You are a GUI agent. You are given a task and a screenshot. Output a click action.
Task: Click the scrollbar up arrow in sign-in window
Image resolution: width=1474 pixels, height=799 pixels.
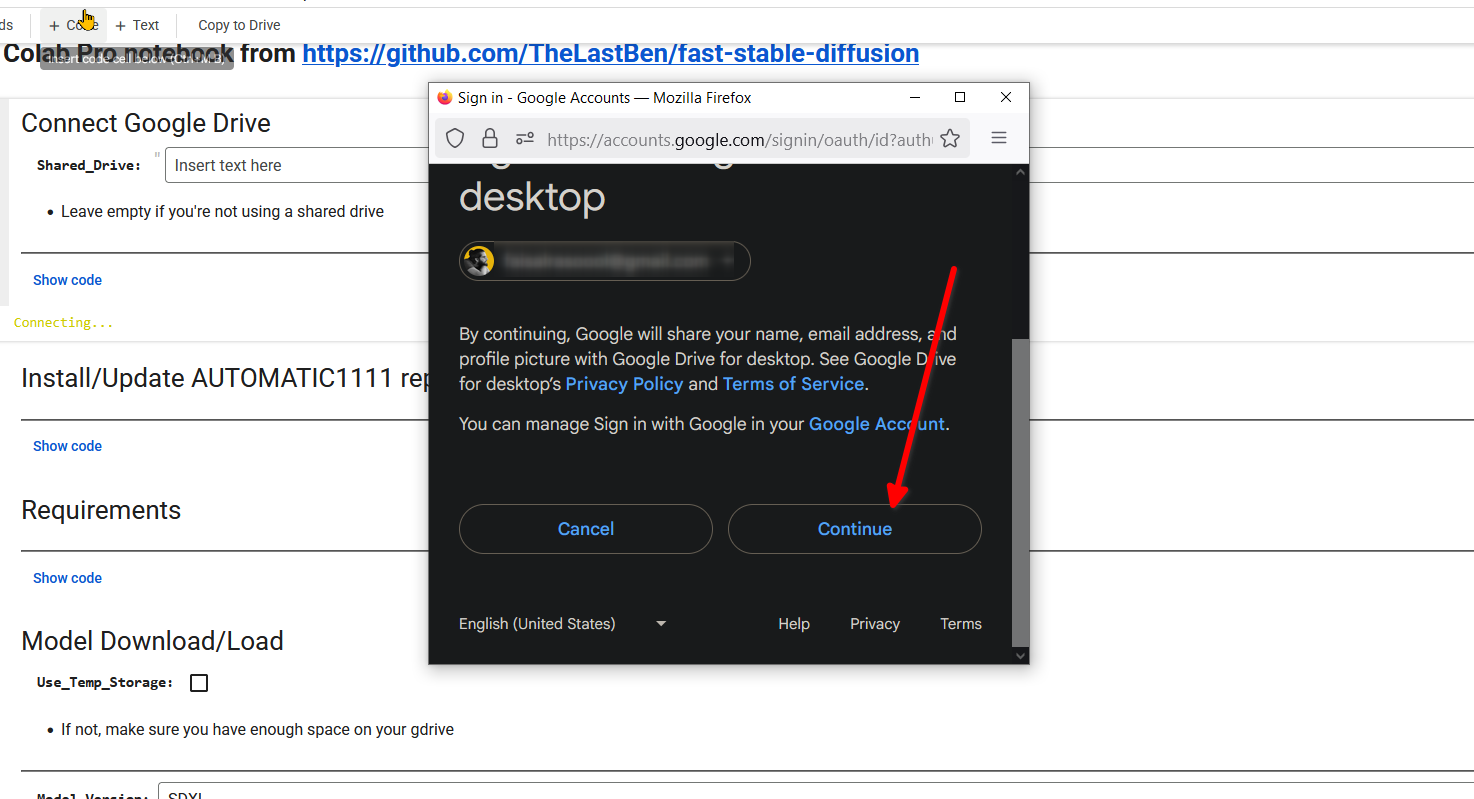tap(1020, 172)
